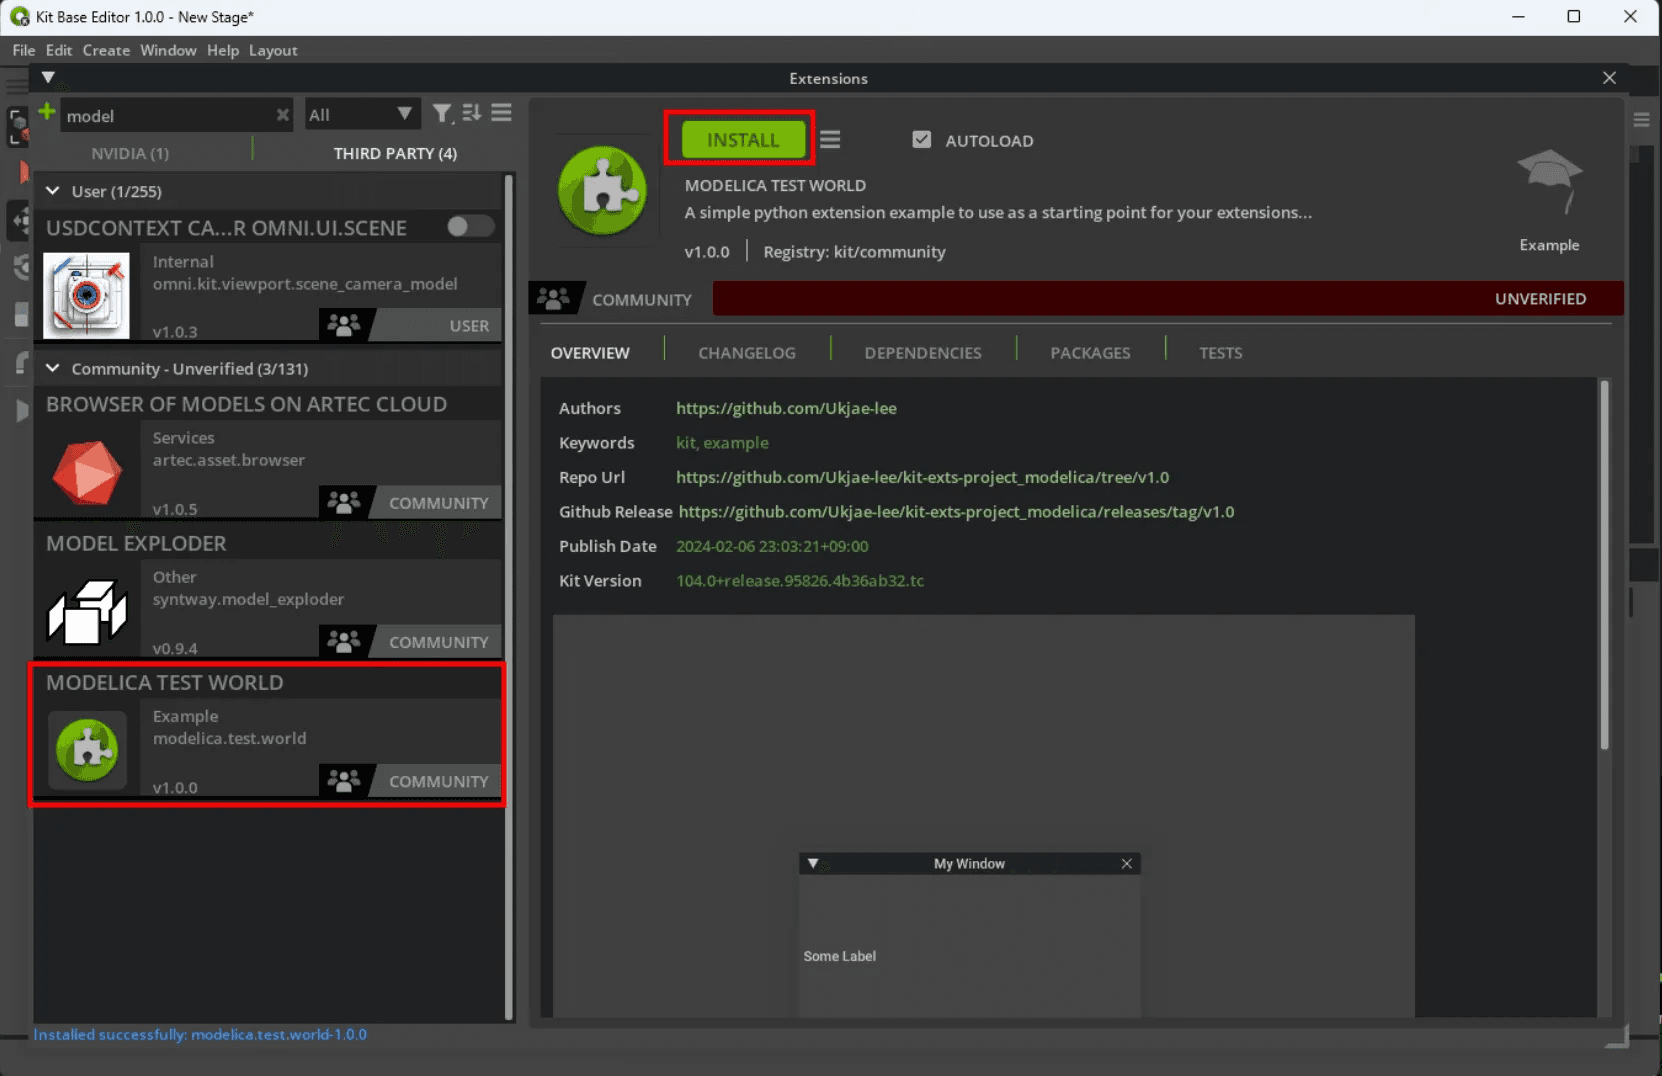Open the Dependencies tab
1662x1076 pixels.
coord(922,353)
